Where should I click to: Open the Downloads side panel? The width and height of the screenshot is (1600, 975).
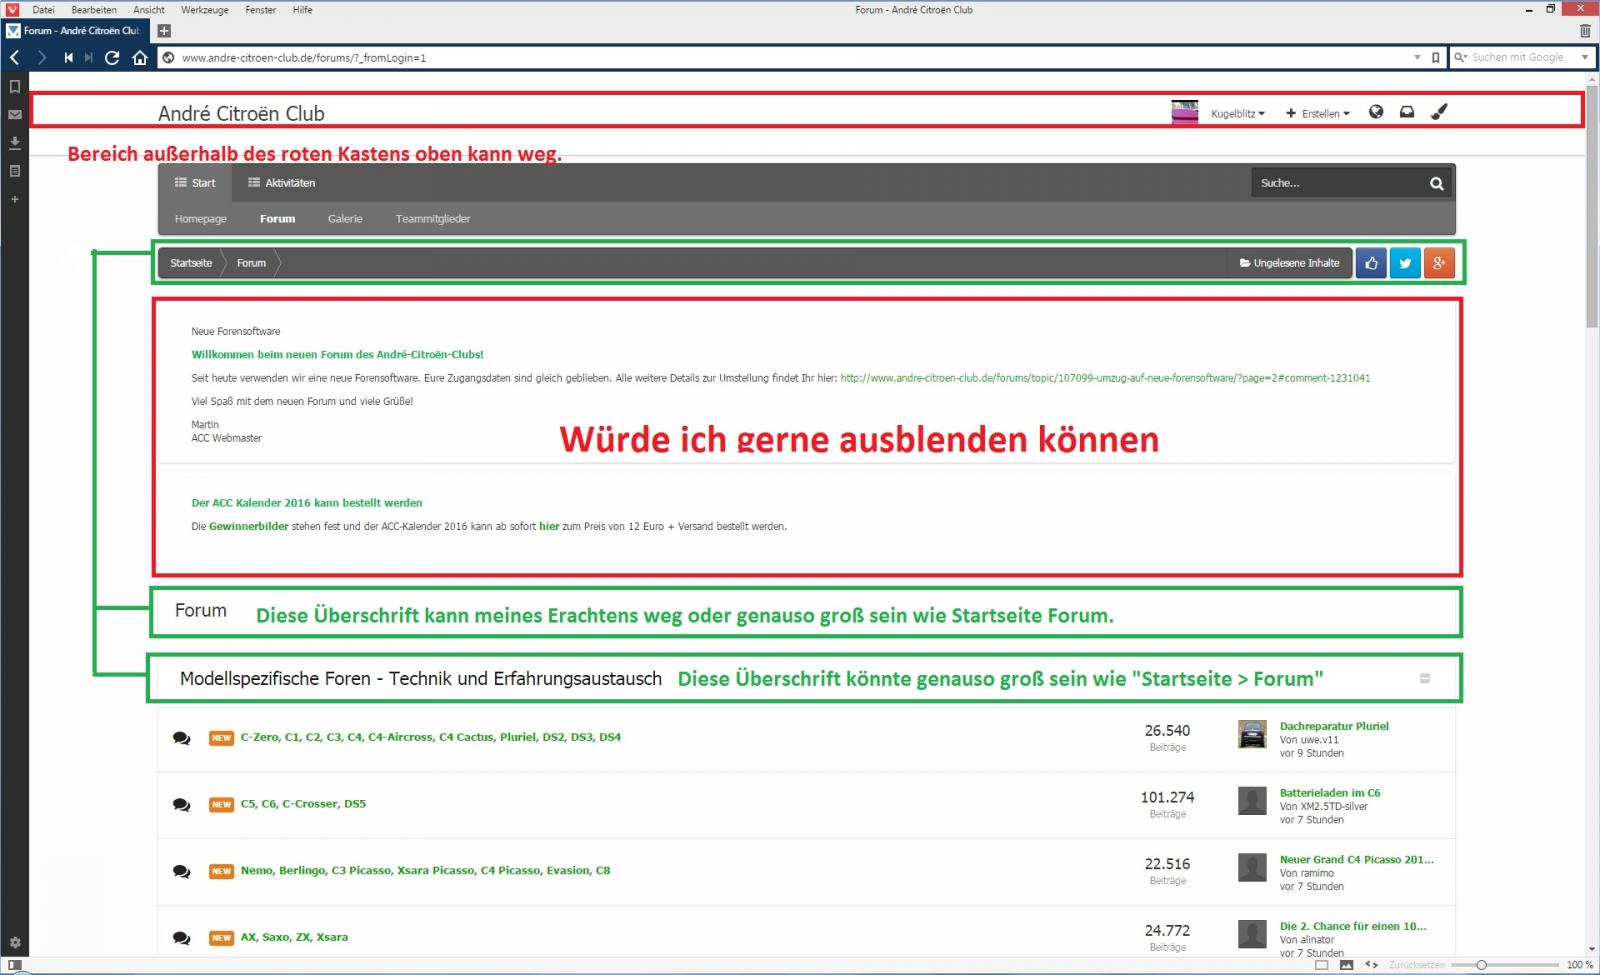[15, 143]
